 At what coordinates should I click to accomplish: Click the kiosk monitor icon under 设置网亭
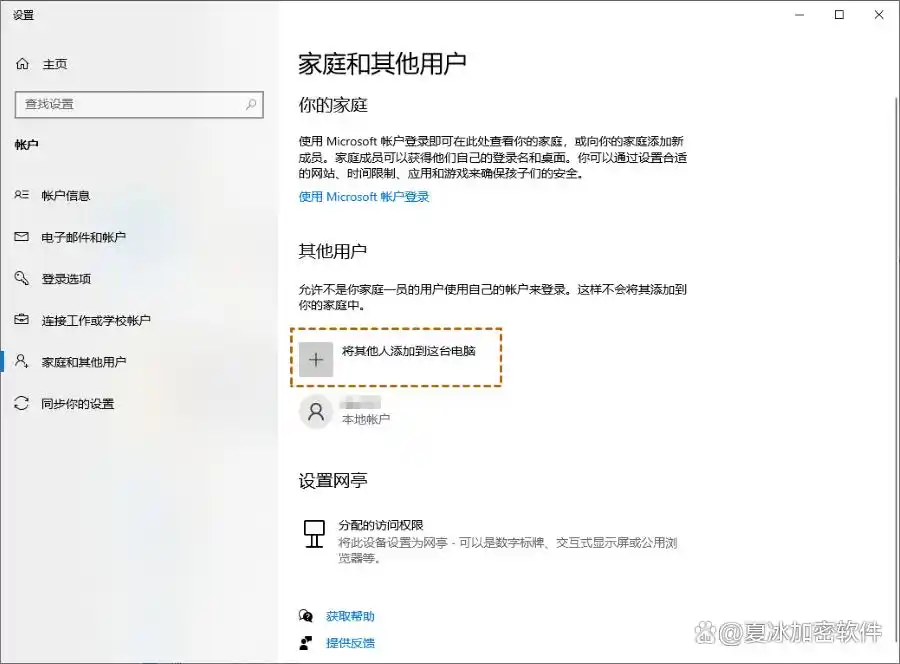point(313,534)
